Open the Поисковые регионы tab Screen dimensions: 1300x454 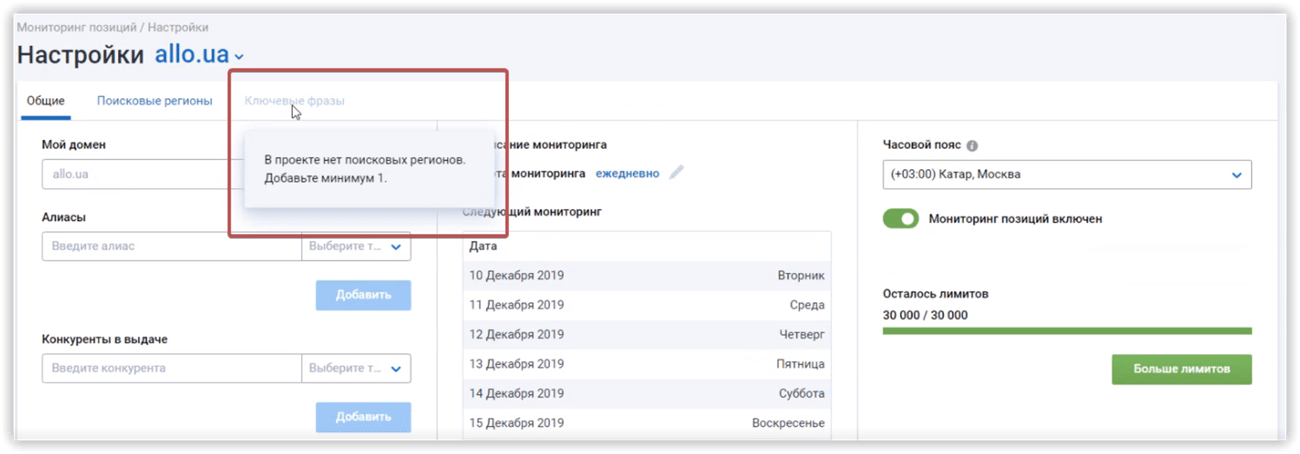pyautogui.click(x=154, y=101)
